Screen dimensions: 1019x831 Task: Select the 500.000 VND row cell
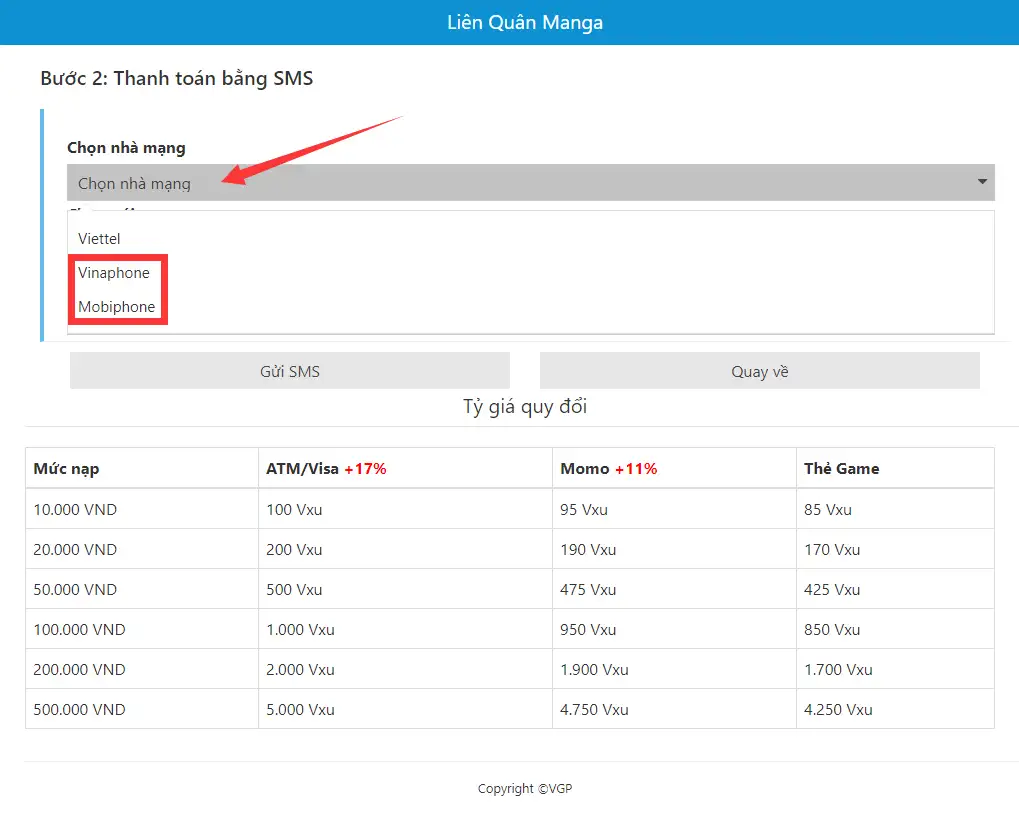point(142,709)
